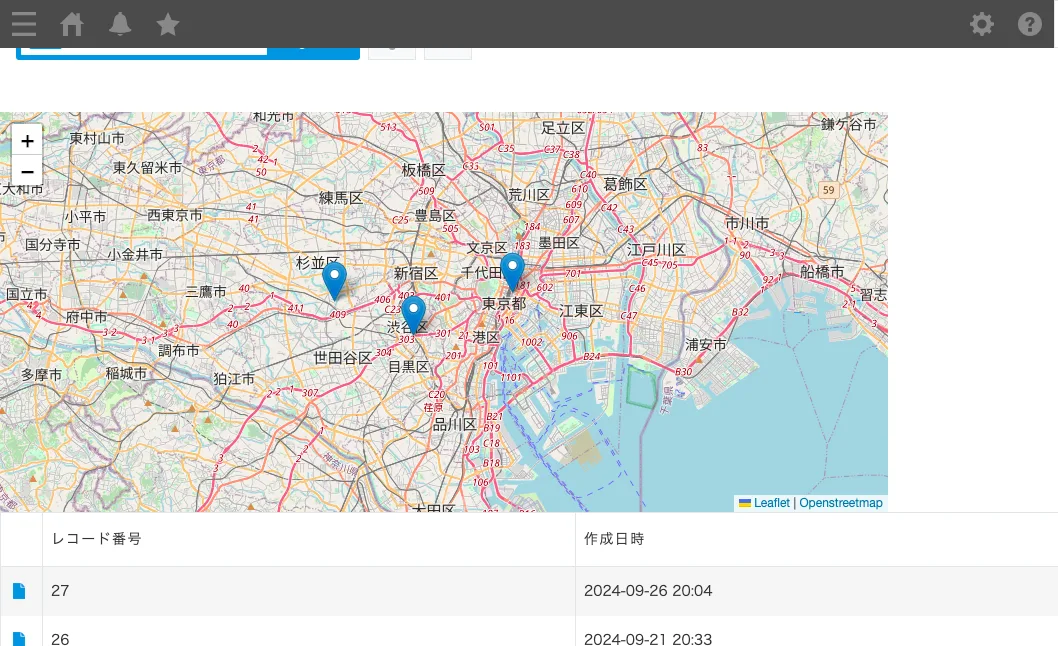Click the 目黒区 label on the map
1058x646 pixels.
click(409, 367)
